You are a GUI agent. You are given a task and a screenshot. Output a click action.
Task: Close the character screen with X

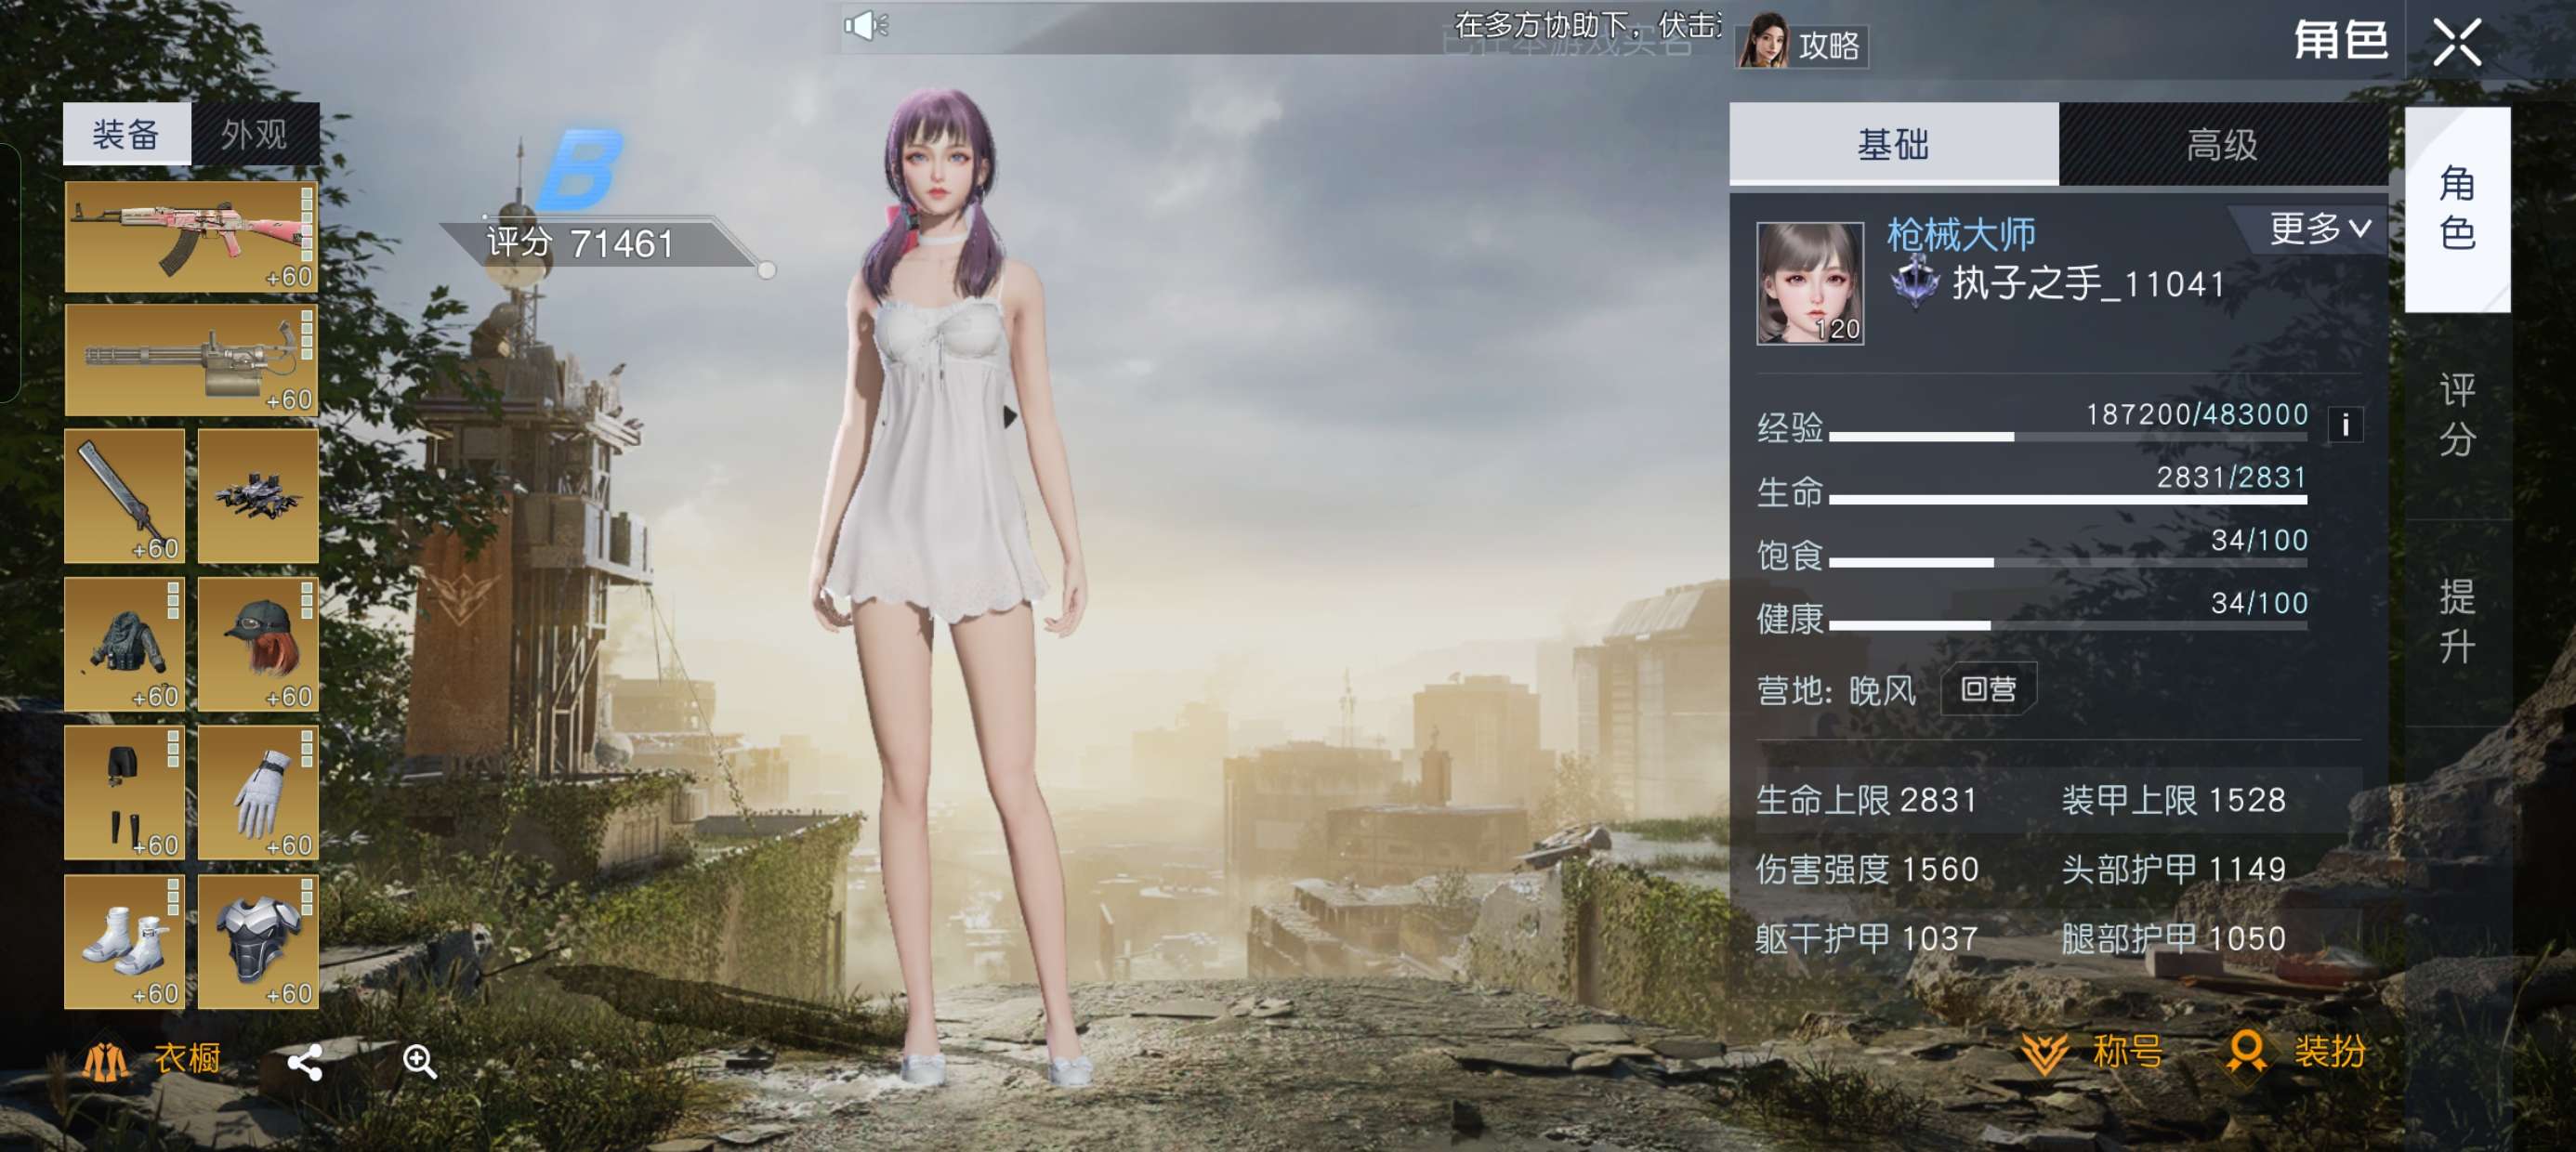pyautogui.click(x=2457, y=43)
